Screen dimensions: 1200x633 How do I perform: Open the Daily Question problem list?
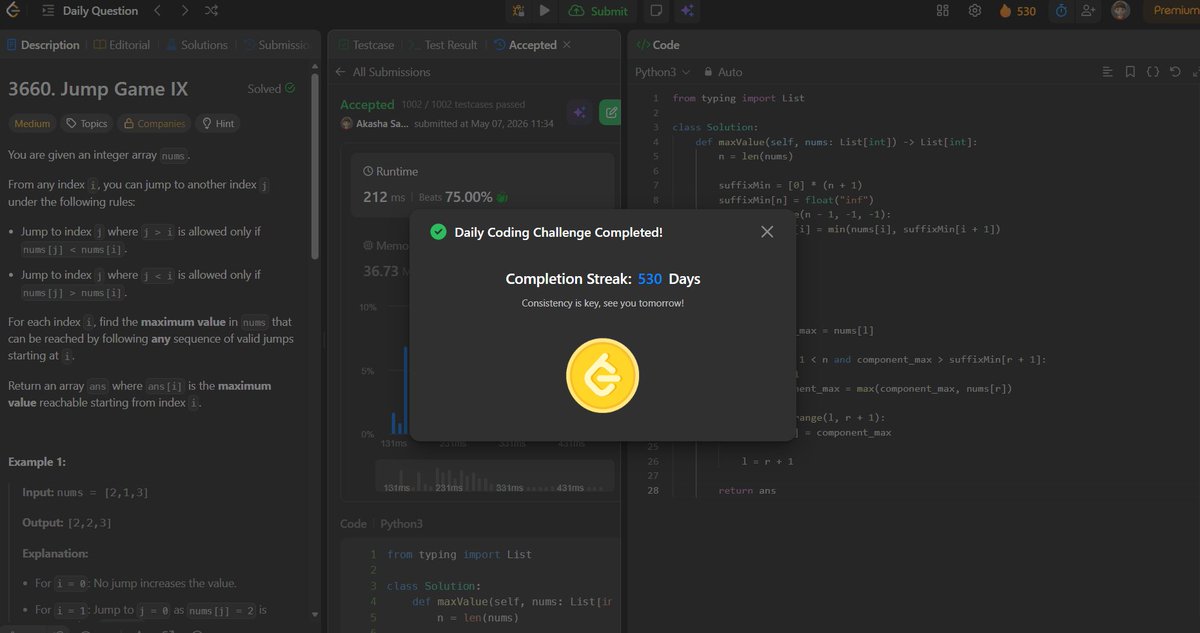(x=90, y=11)
